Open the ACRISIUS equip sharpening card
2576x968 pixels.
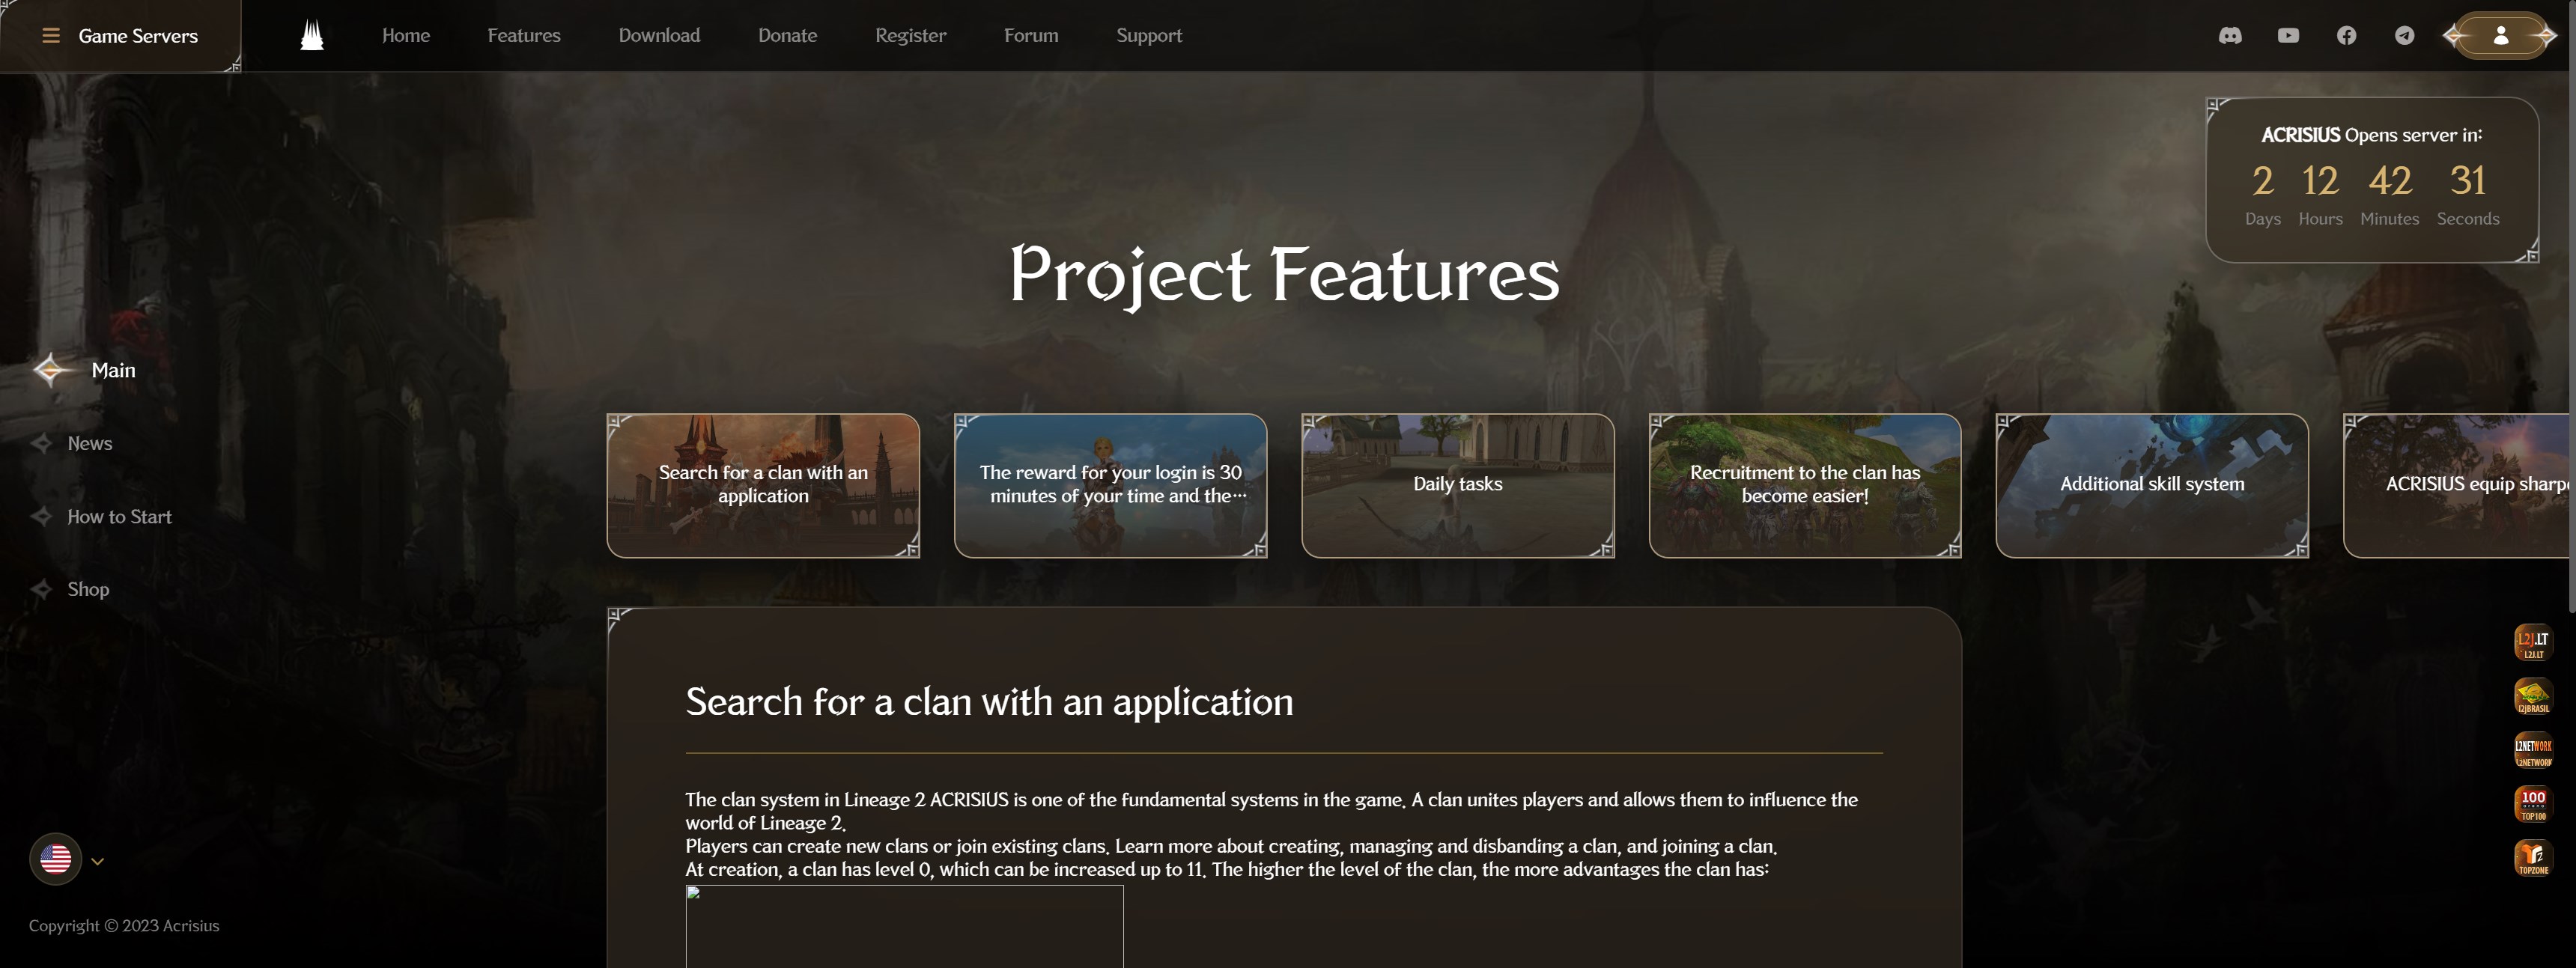[2456, 485]
